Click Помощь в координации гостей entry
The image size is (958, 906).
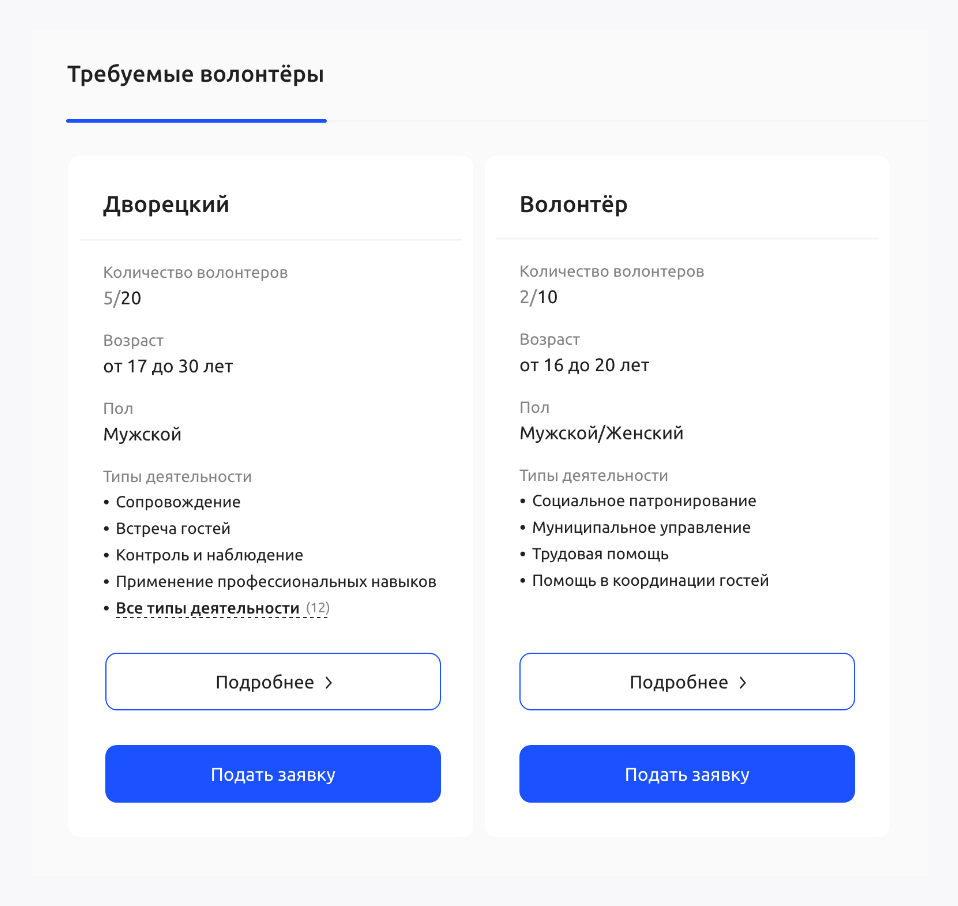click(x=650, y=580)
